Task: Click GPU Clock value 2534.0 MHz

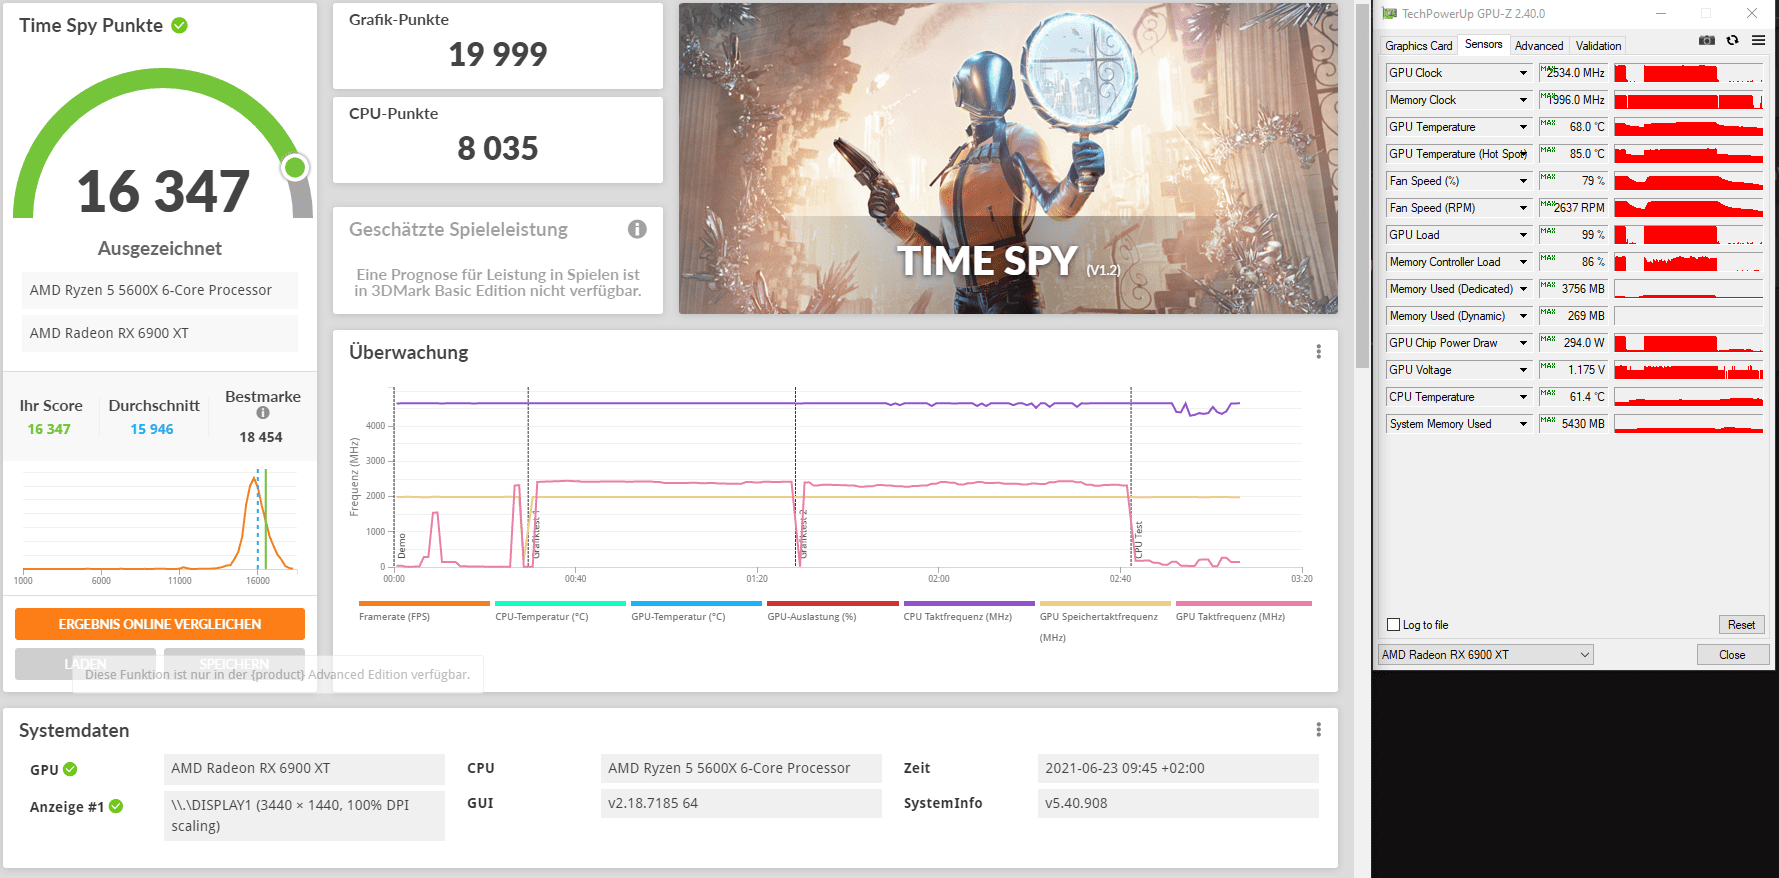Action: [1573, 73]
